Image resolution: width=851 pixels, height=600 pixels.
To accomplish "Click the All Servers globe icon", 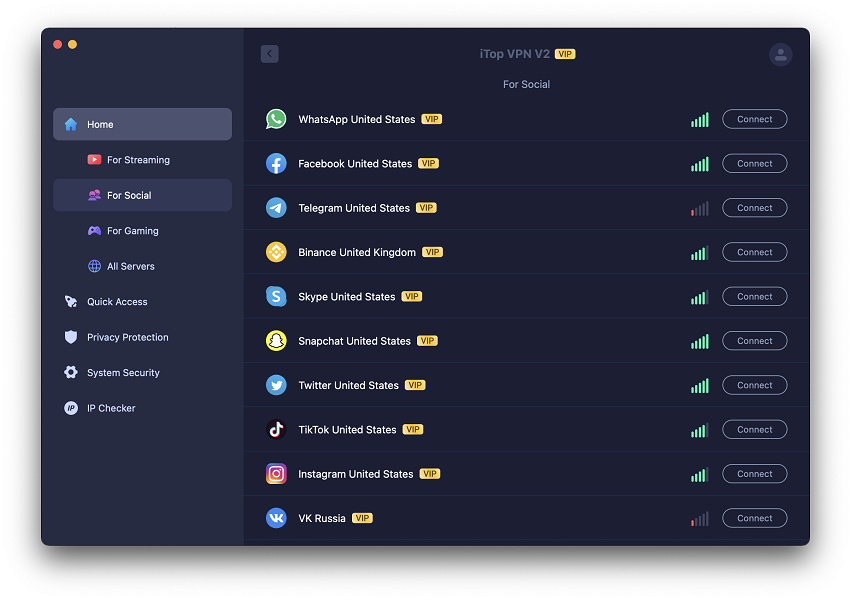I will (94, 266).
